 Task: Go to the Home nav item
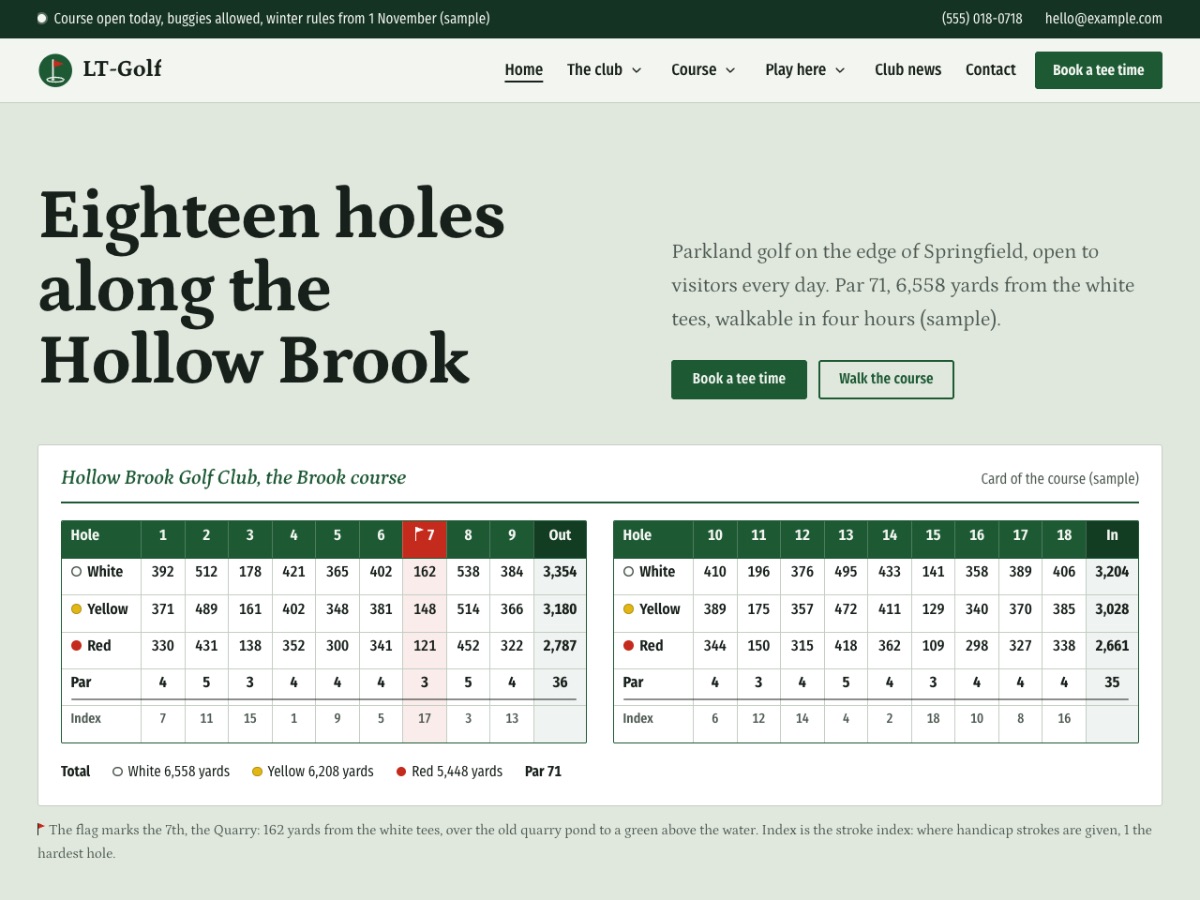coord(524,70)
